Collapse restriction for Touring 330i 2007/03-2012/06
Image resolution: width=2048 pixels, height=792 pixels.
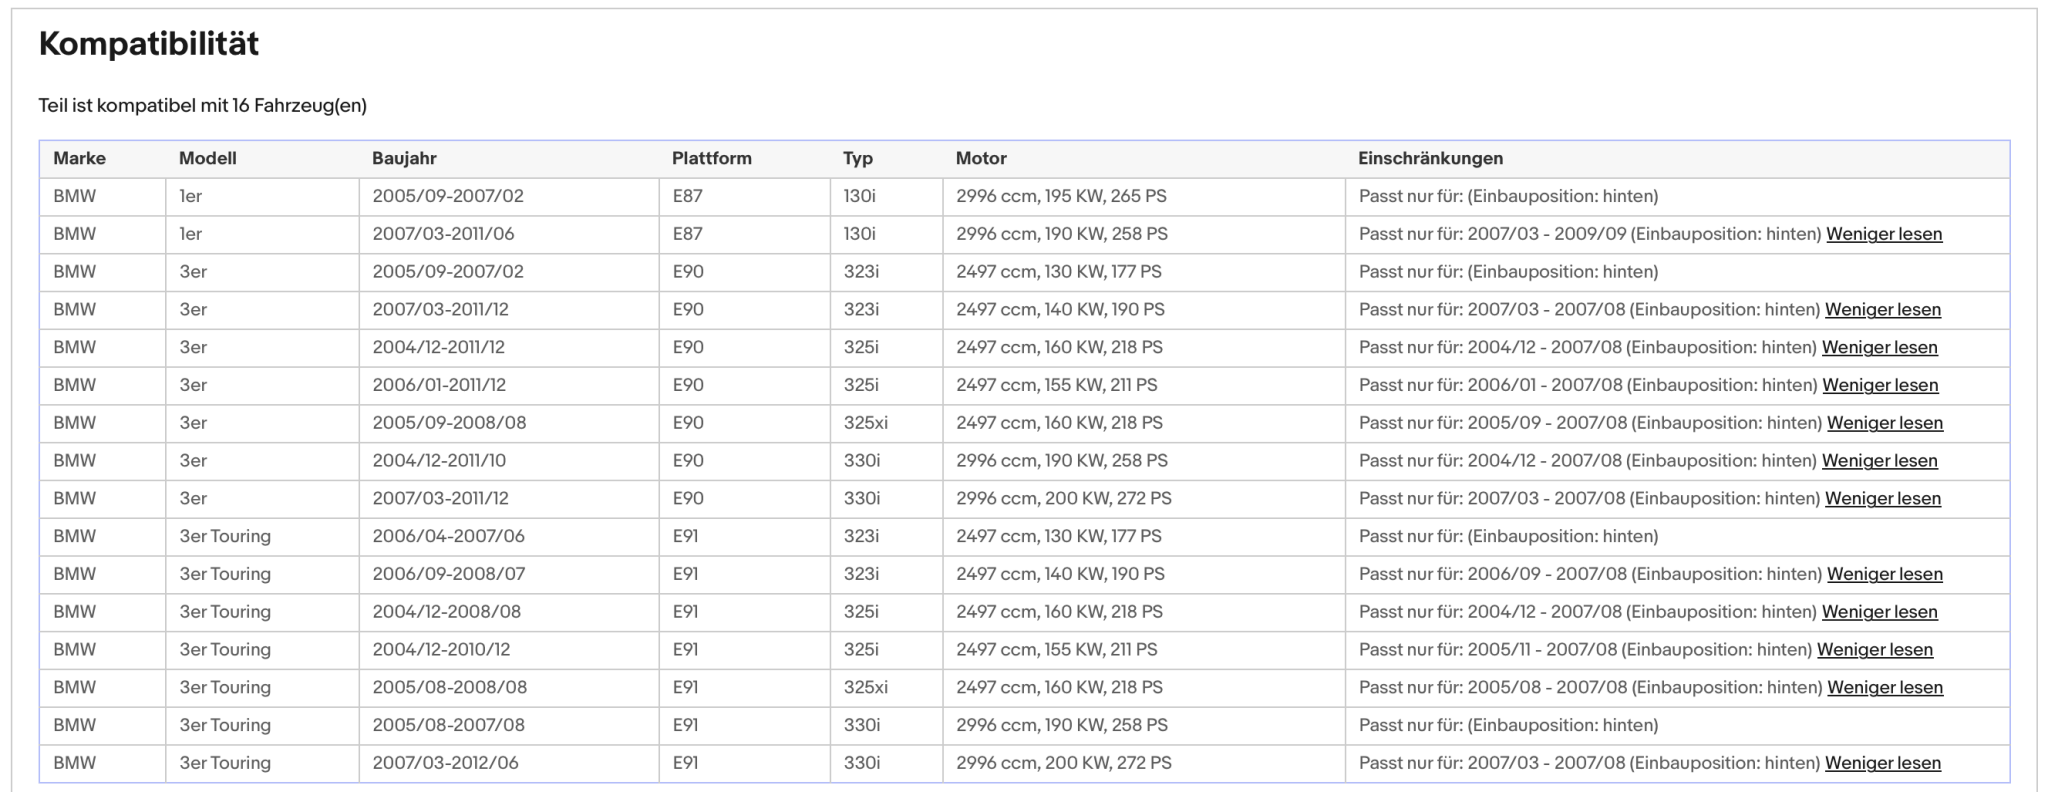[1883, 763]
